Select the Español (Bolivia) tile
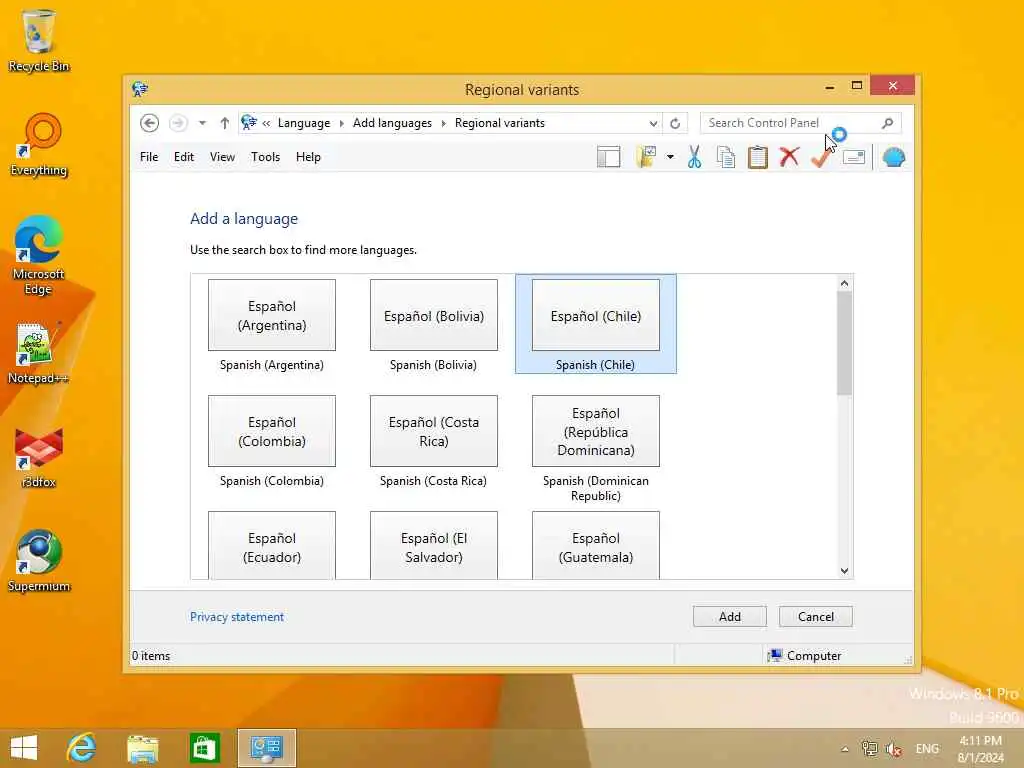1024x768 pixels. (434, 315)
